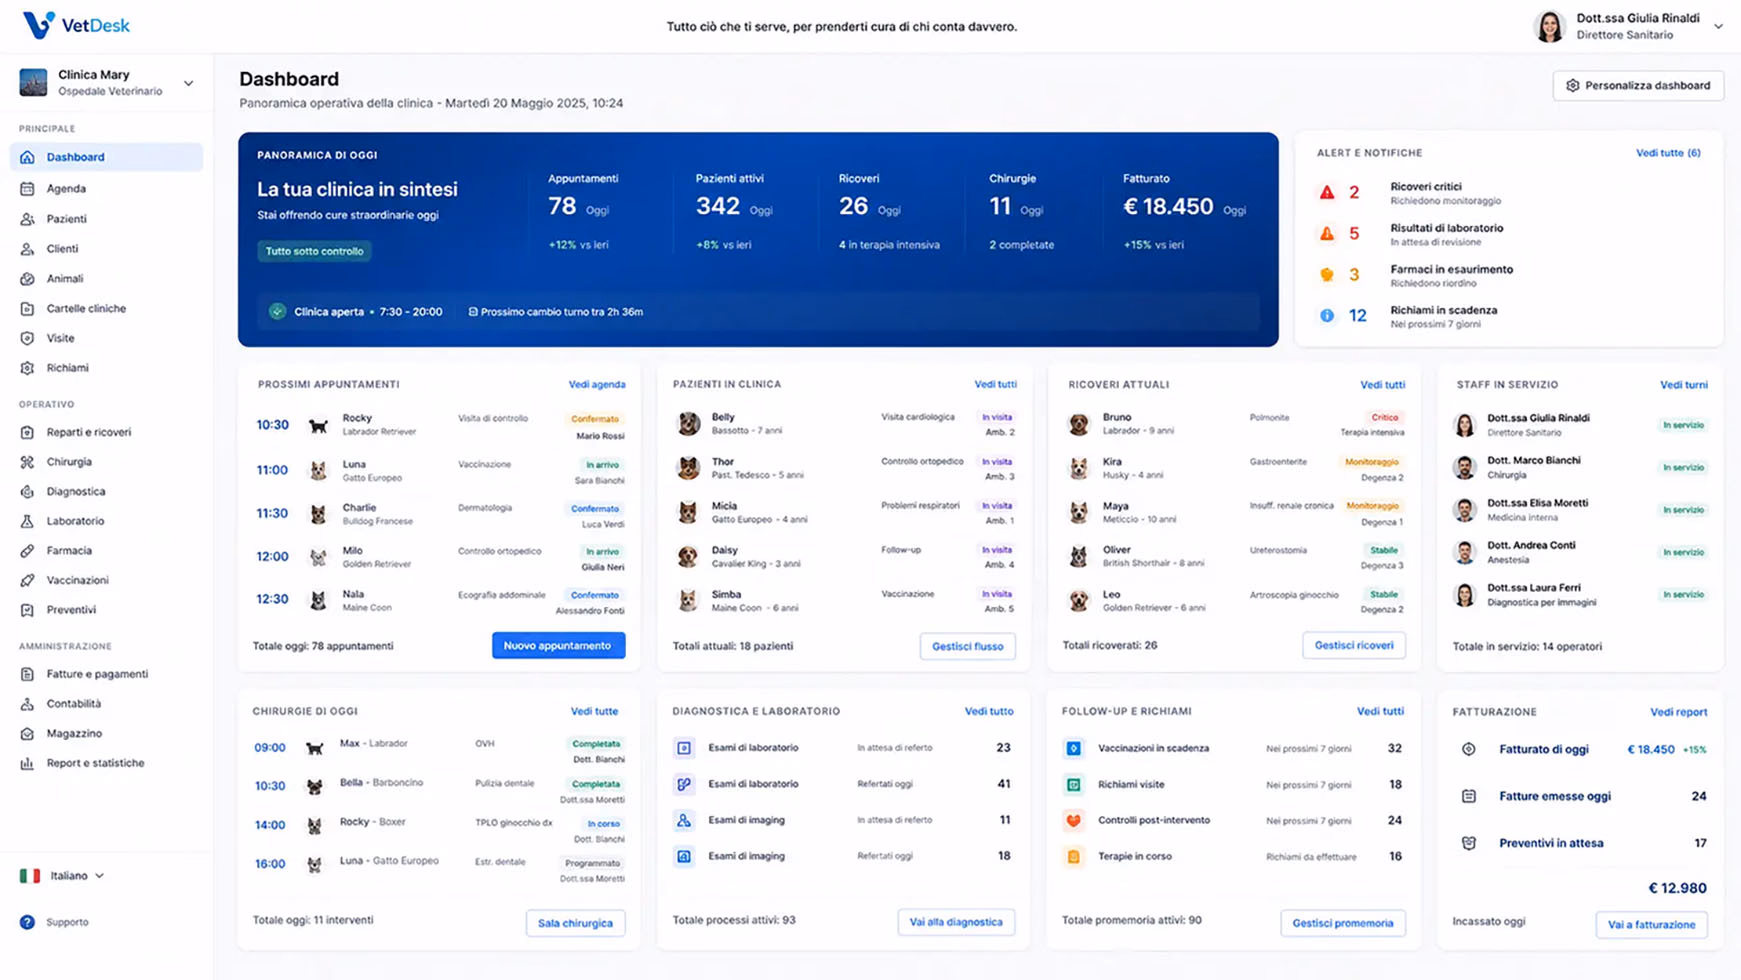Click Dott. Marco Bianchi staff photo
Image resolution: width=1741 pixels, height=980 pixels.
pos(1464,468)
